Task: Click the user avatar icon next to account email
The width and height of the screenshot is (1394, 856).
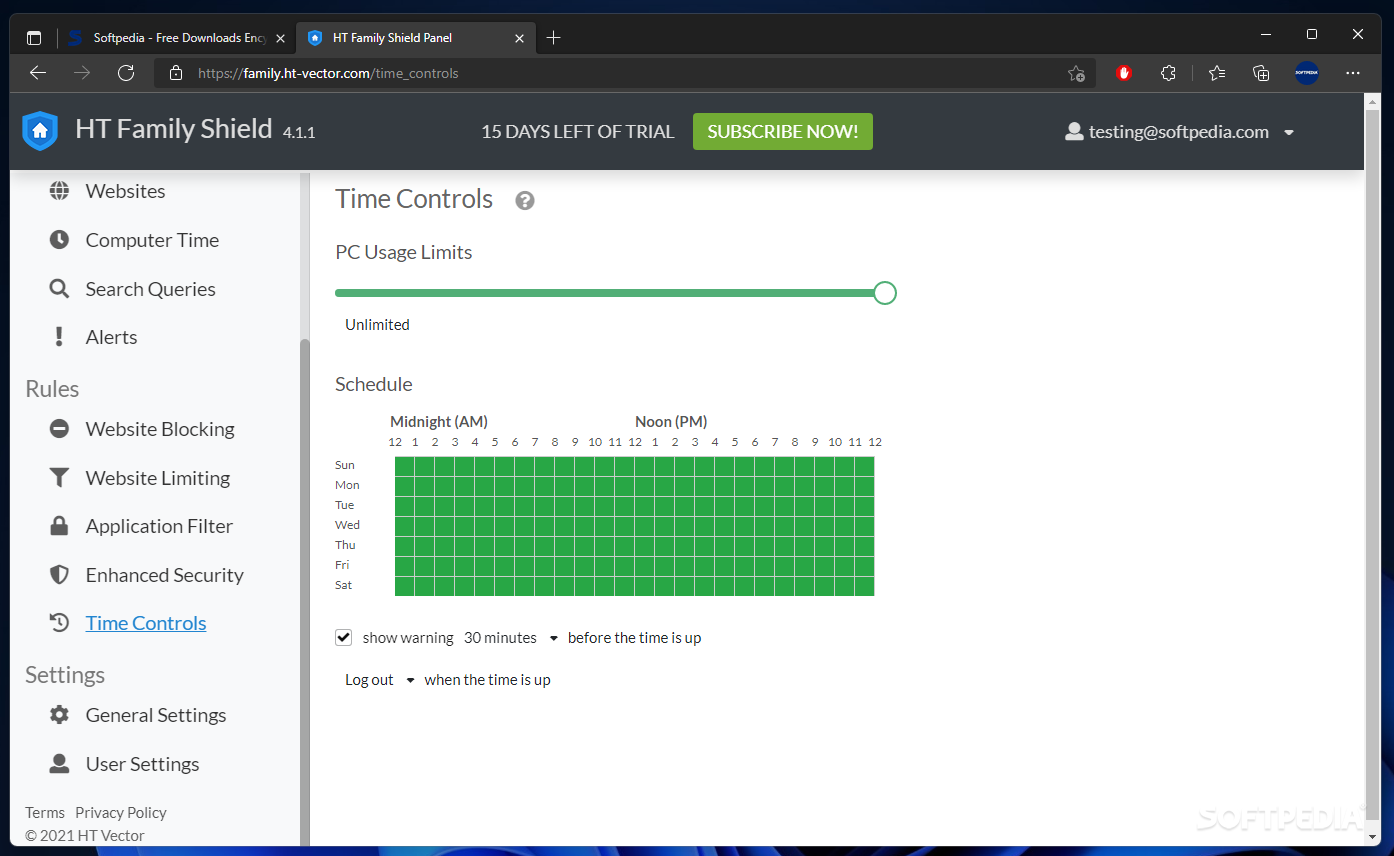Action: (1074, 132)
